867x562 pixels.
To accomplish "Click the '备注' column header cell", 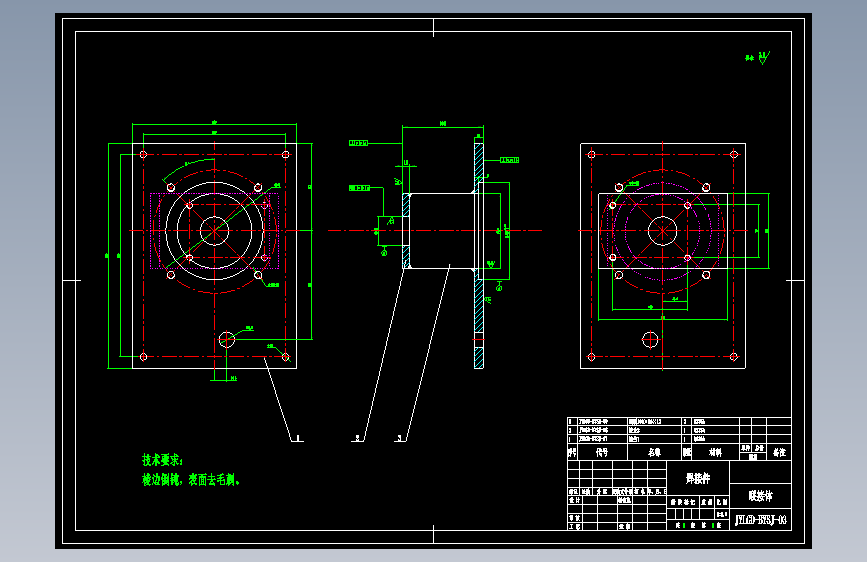I will click(x=779, y=452).
